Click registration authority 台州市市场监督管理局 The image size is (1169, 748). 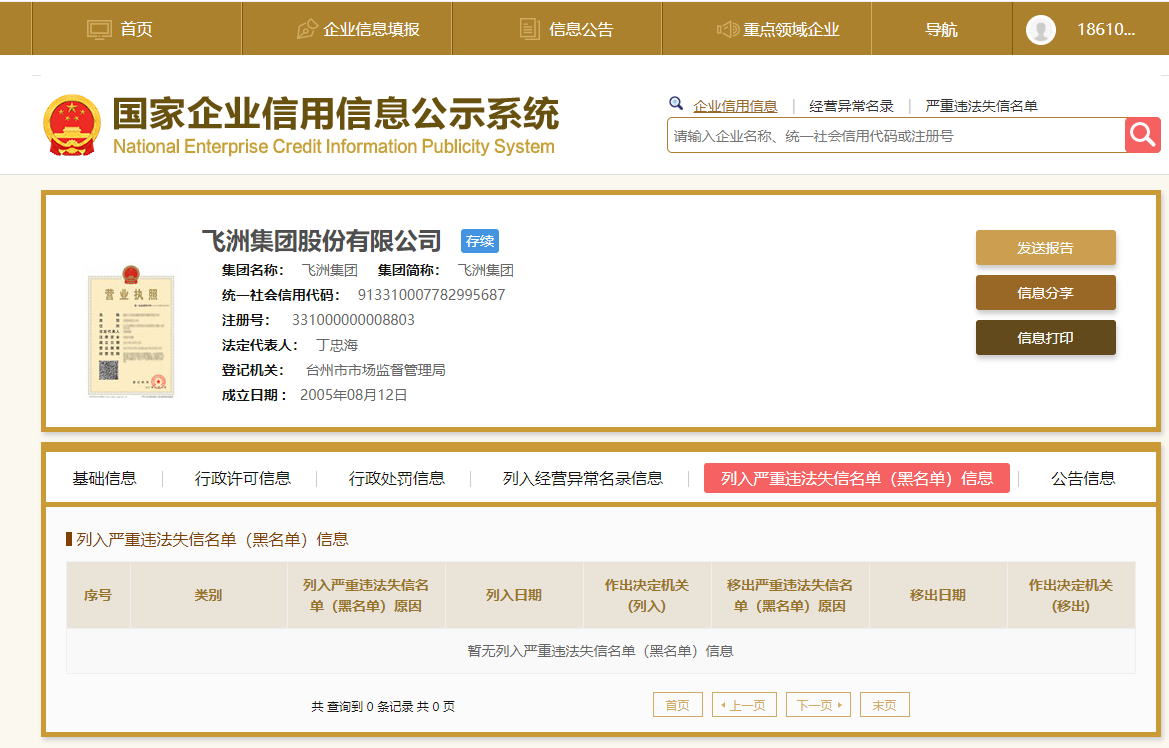[x=376, y=370]
